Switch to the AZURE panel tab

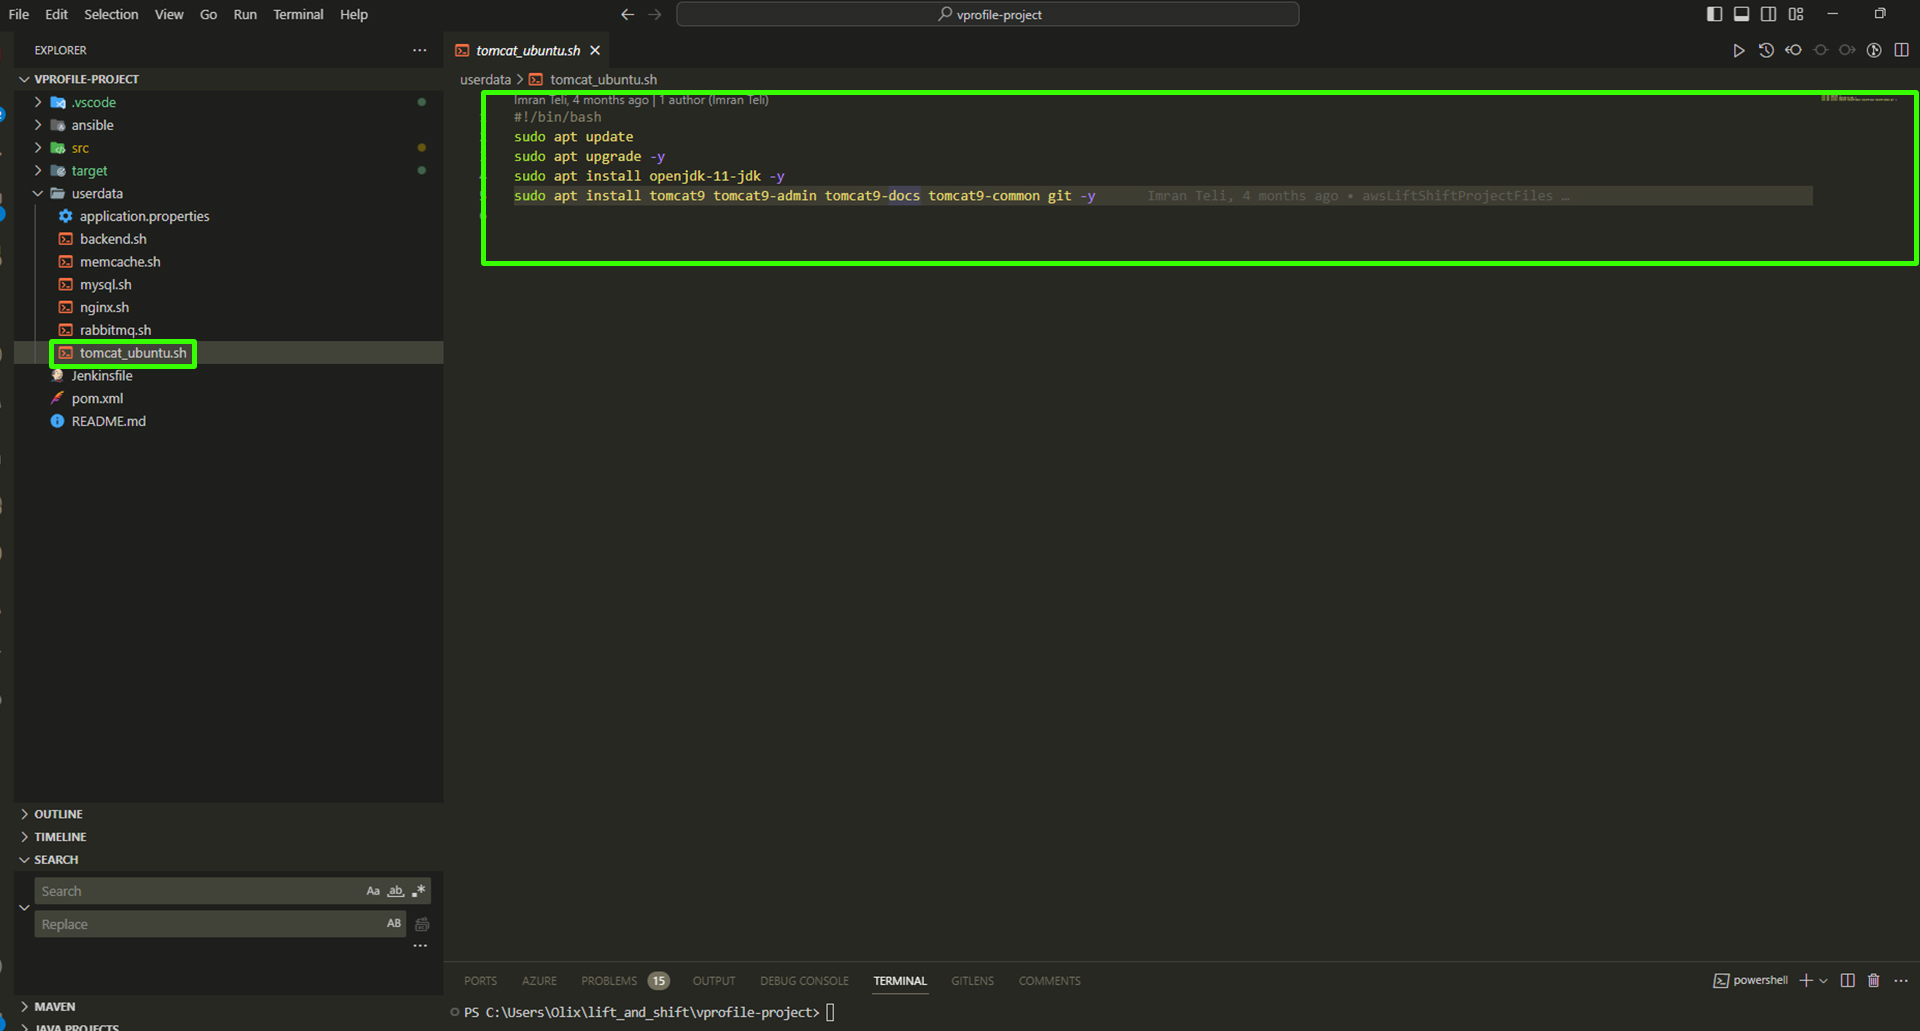(x=539, y=981)
